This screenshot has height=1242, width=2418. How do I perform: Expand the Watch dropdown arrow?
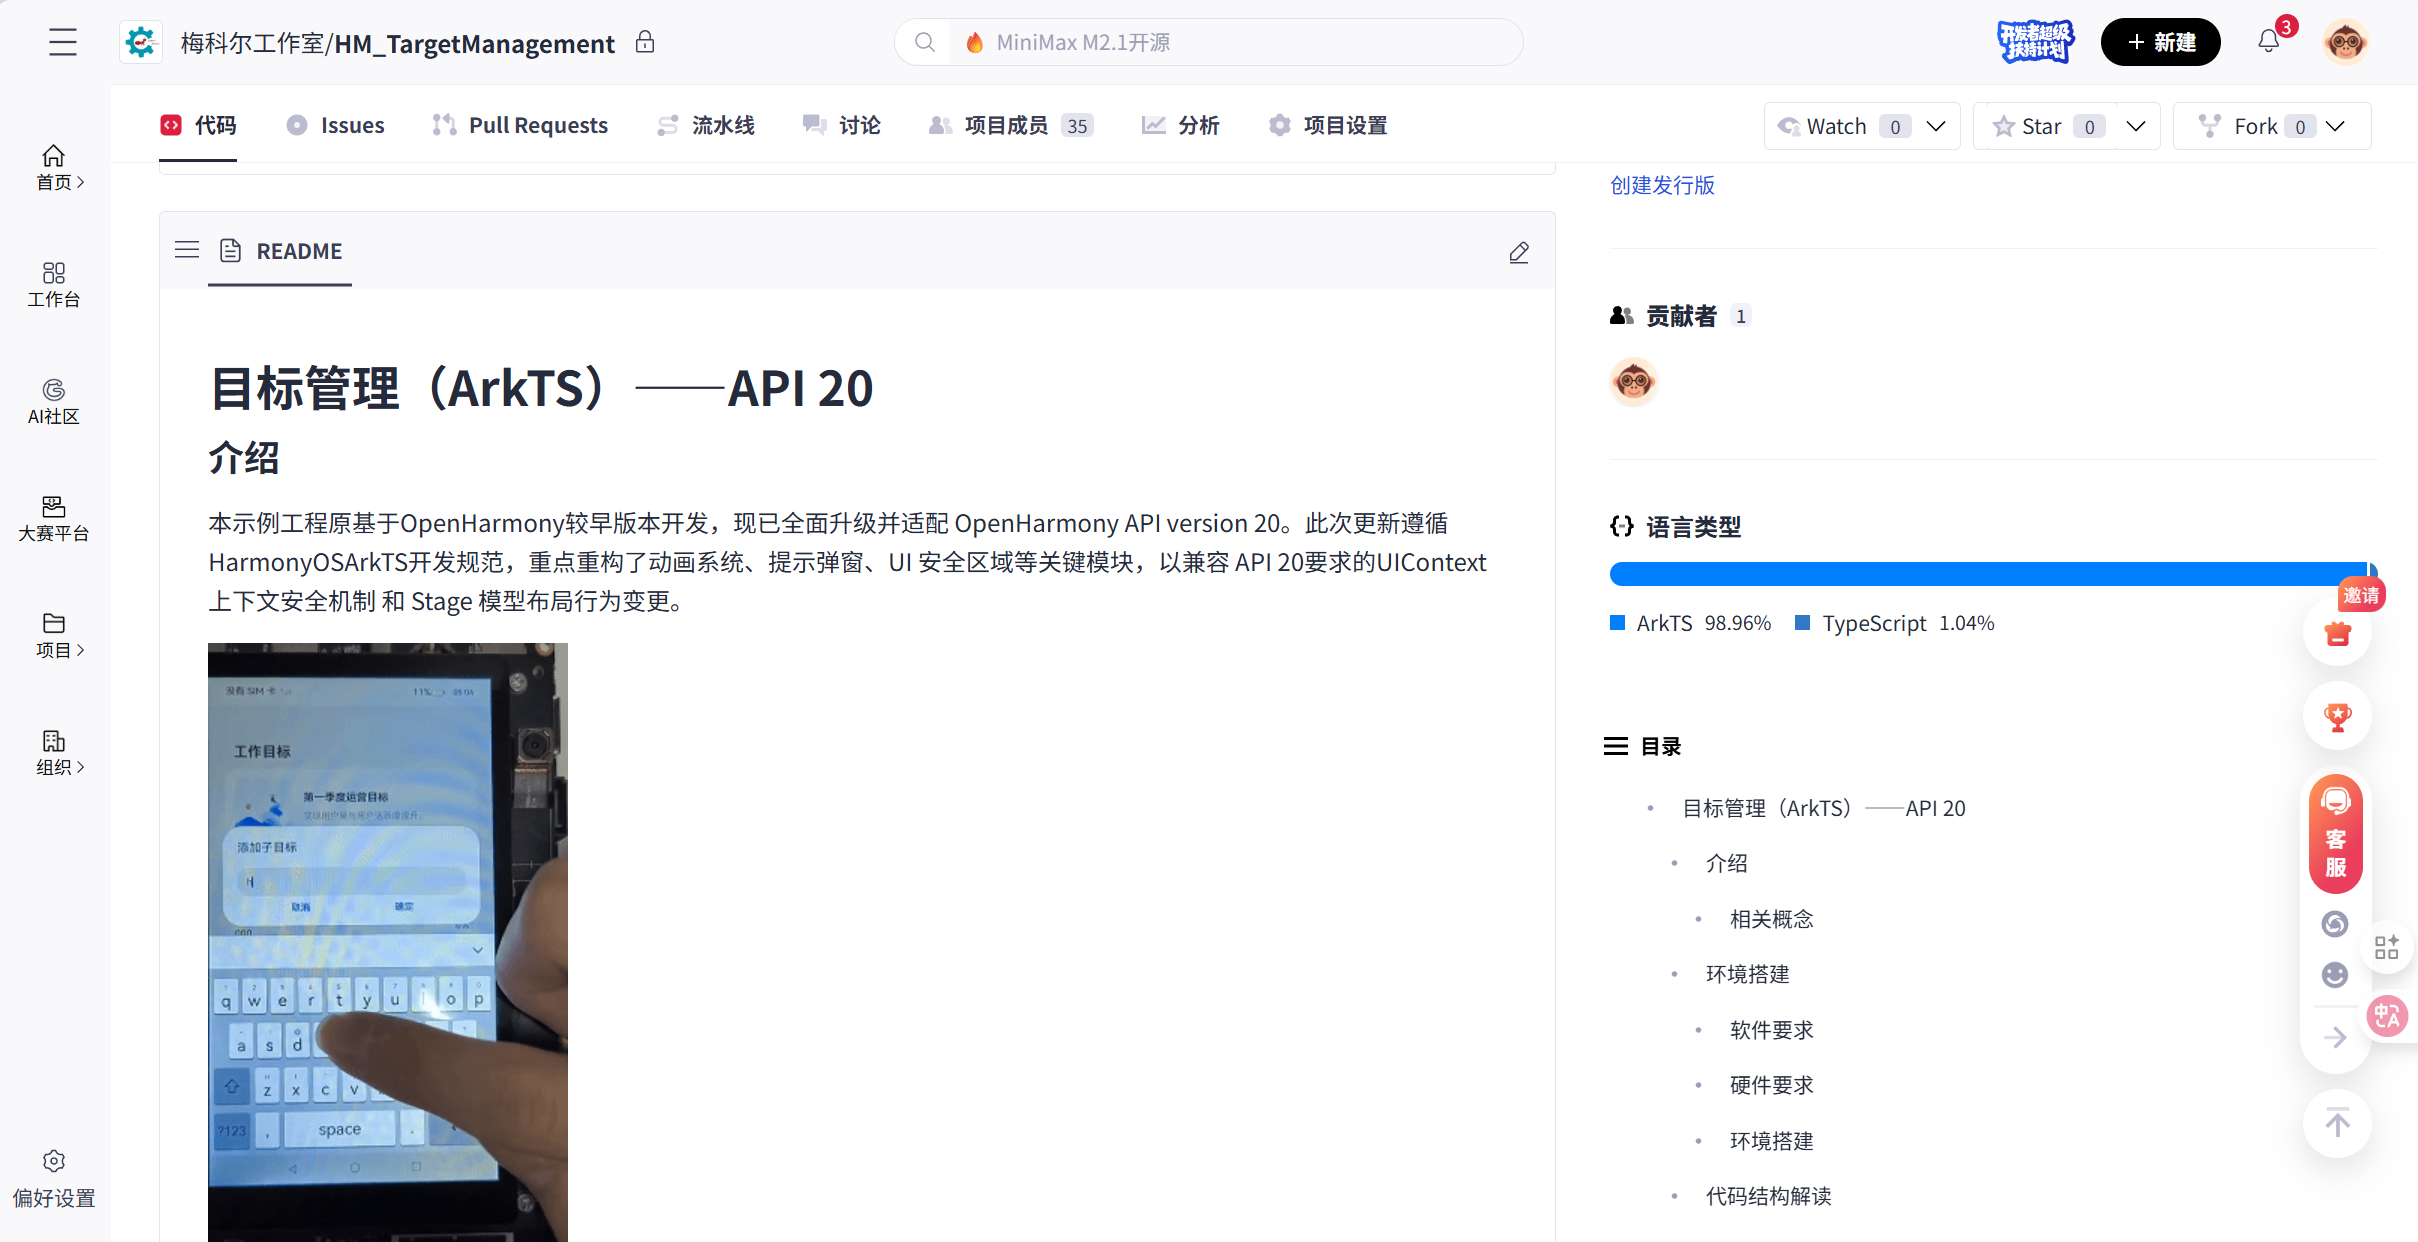(1936, 126)
